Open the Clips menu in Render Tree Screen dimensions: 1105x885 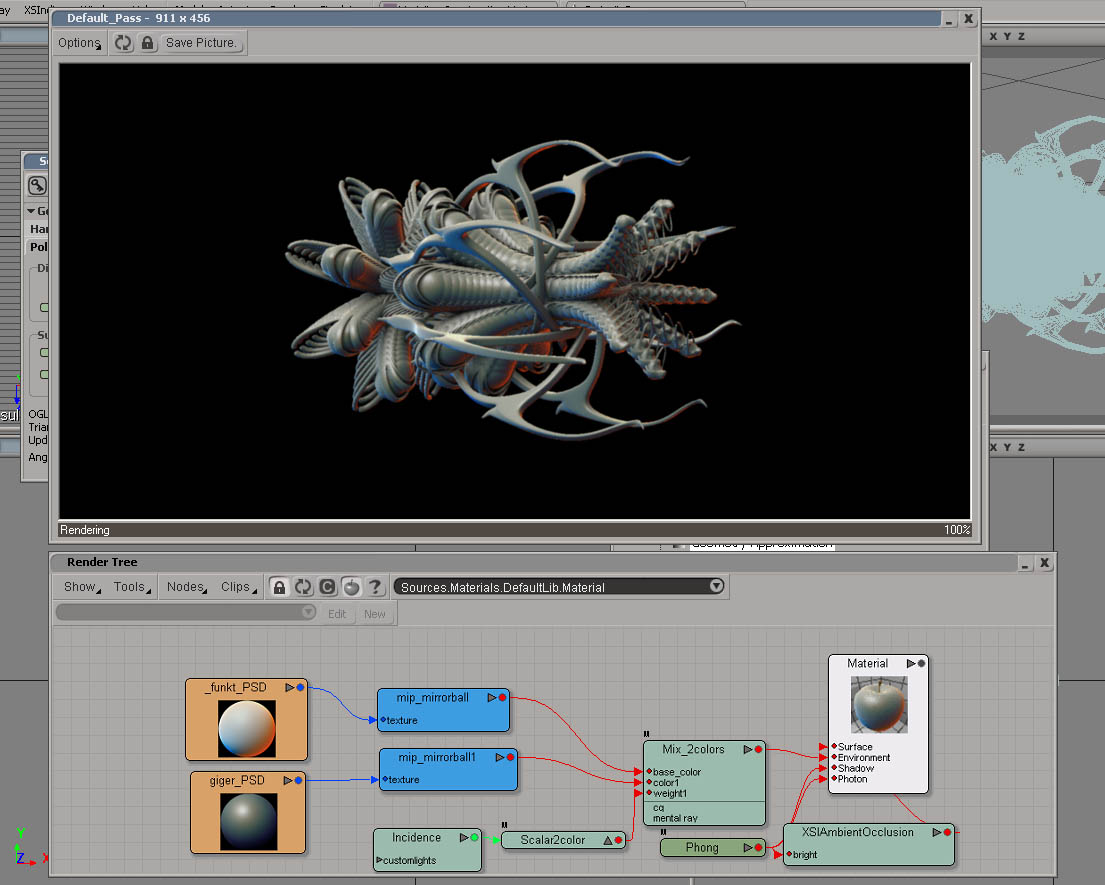[x=237, y=587]
